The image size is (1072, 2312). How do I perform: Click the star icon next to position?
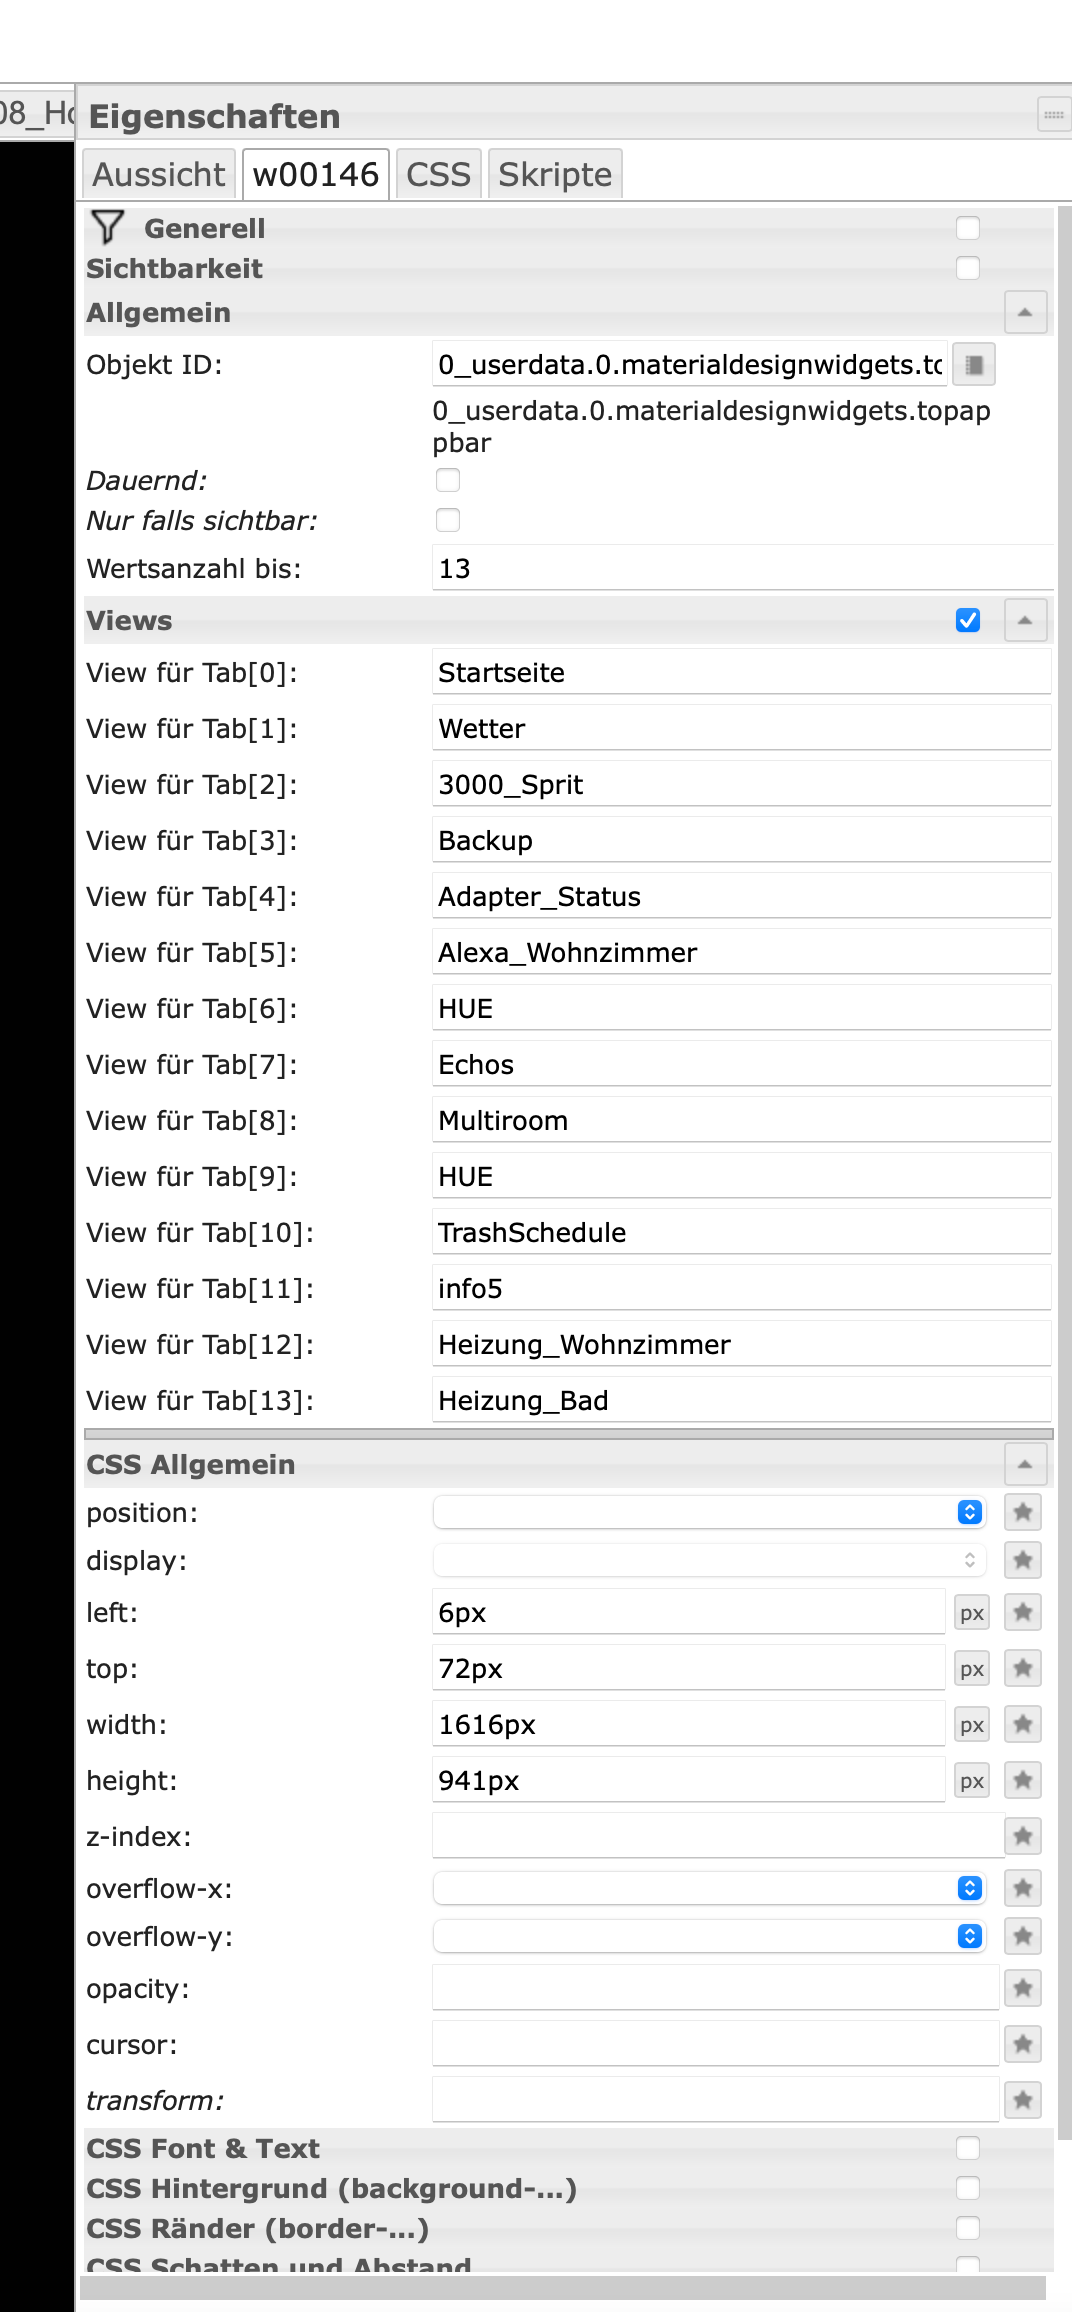(x=1023, y=1512)
